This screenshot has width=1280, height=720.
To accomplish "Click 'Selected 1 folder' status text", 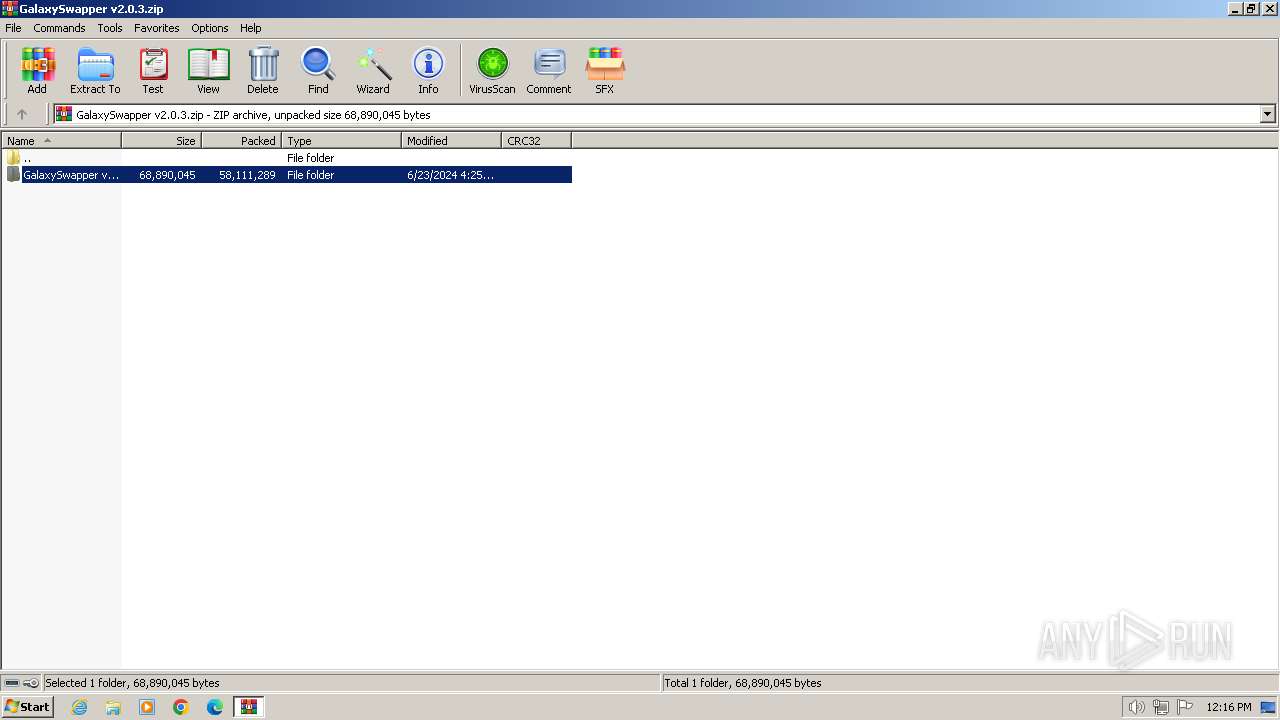I will 132,683.
